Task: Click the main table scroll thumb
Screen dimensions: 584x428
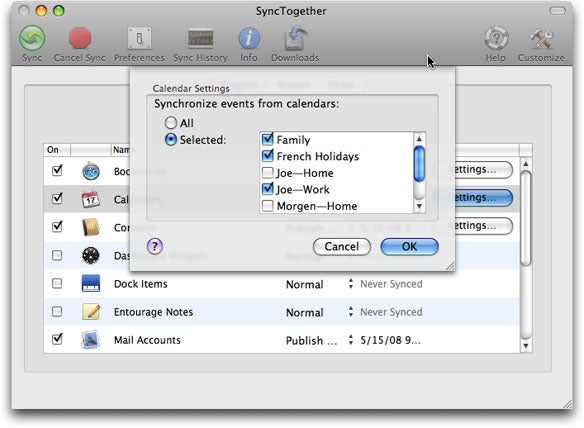Action: click(526, 218)
